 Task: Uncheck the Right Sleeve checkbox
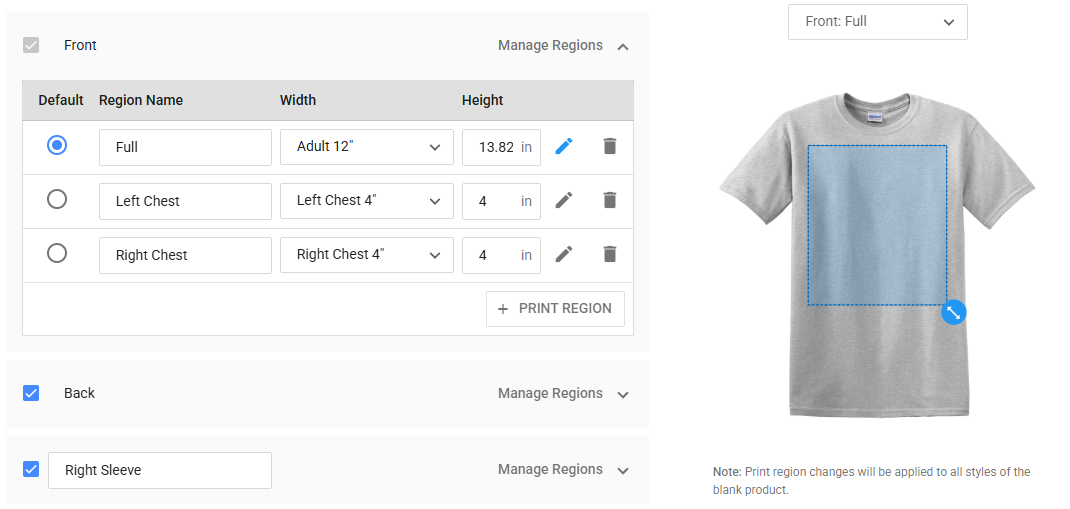tap(31, 469)
